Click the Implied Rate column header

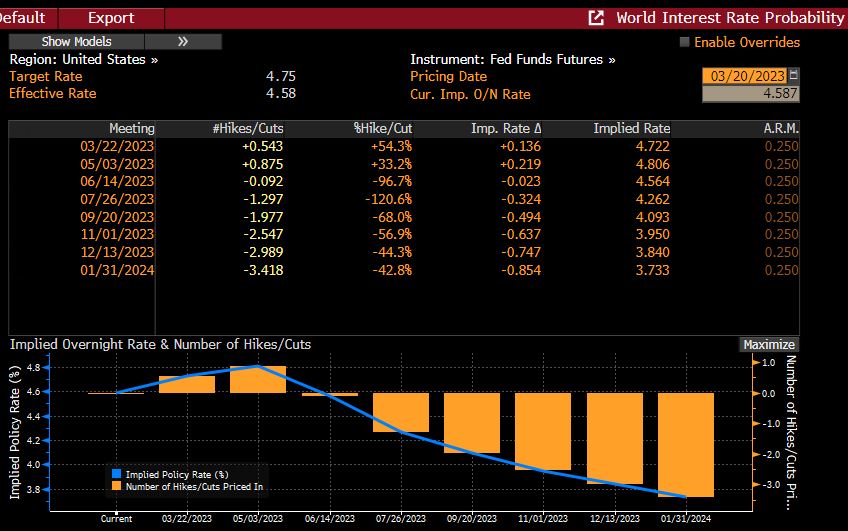pos(631,129)
